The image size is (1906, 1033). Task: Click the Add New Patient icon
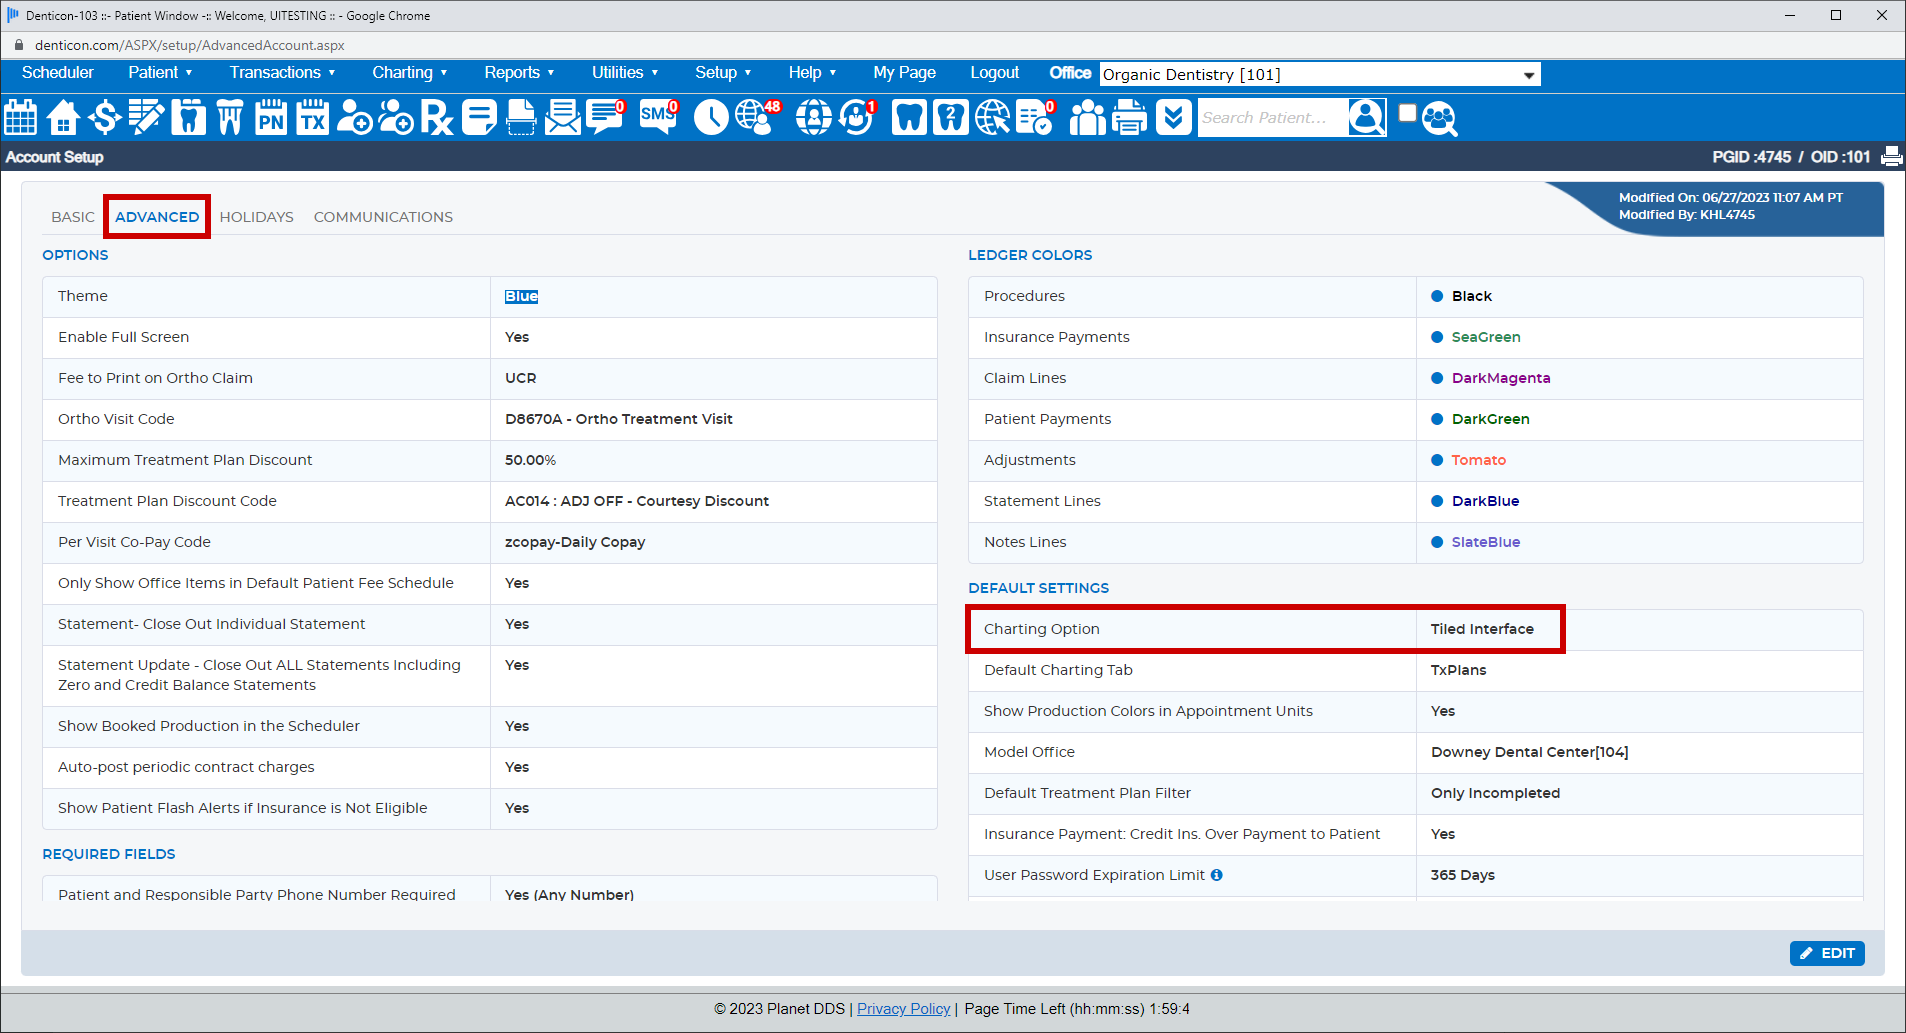pos(353,117)
